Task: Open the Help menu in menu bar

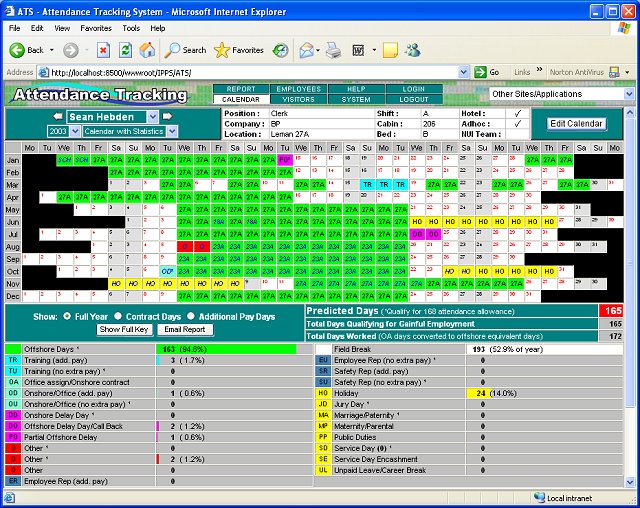Action: [158, 28]
